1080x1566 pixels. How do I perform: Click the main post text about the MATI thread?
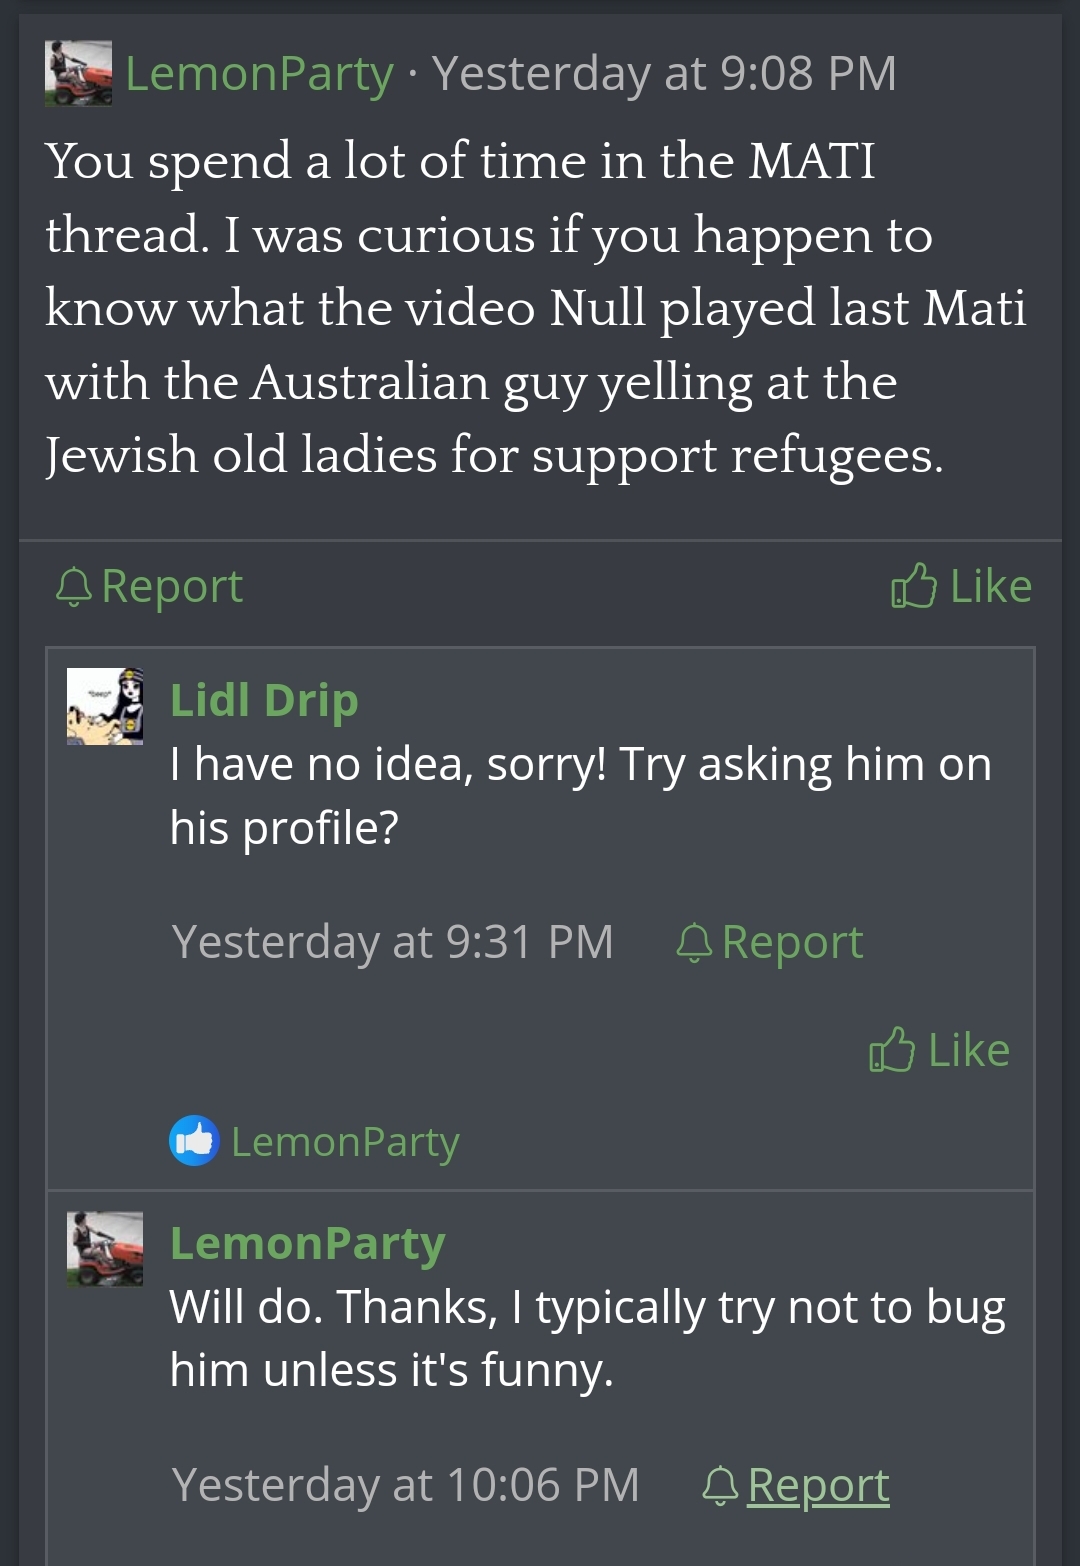(x=535, y=308)
